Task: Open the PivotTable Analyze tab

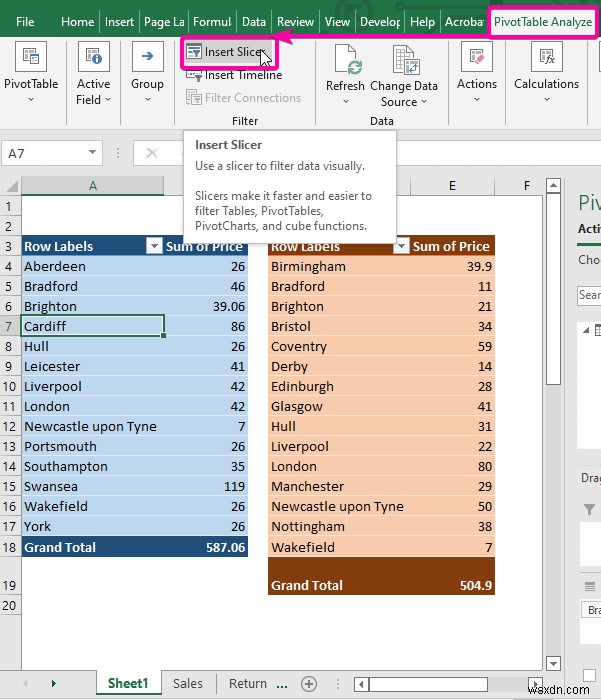Action: point(543,21)
